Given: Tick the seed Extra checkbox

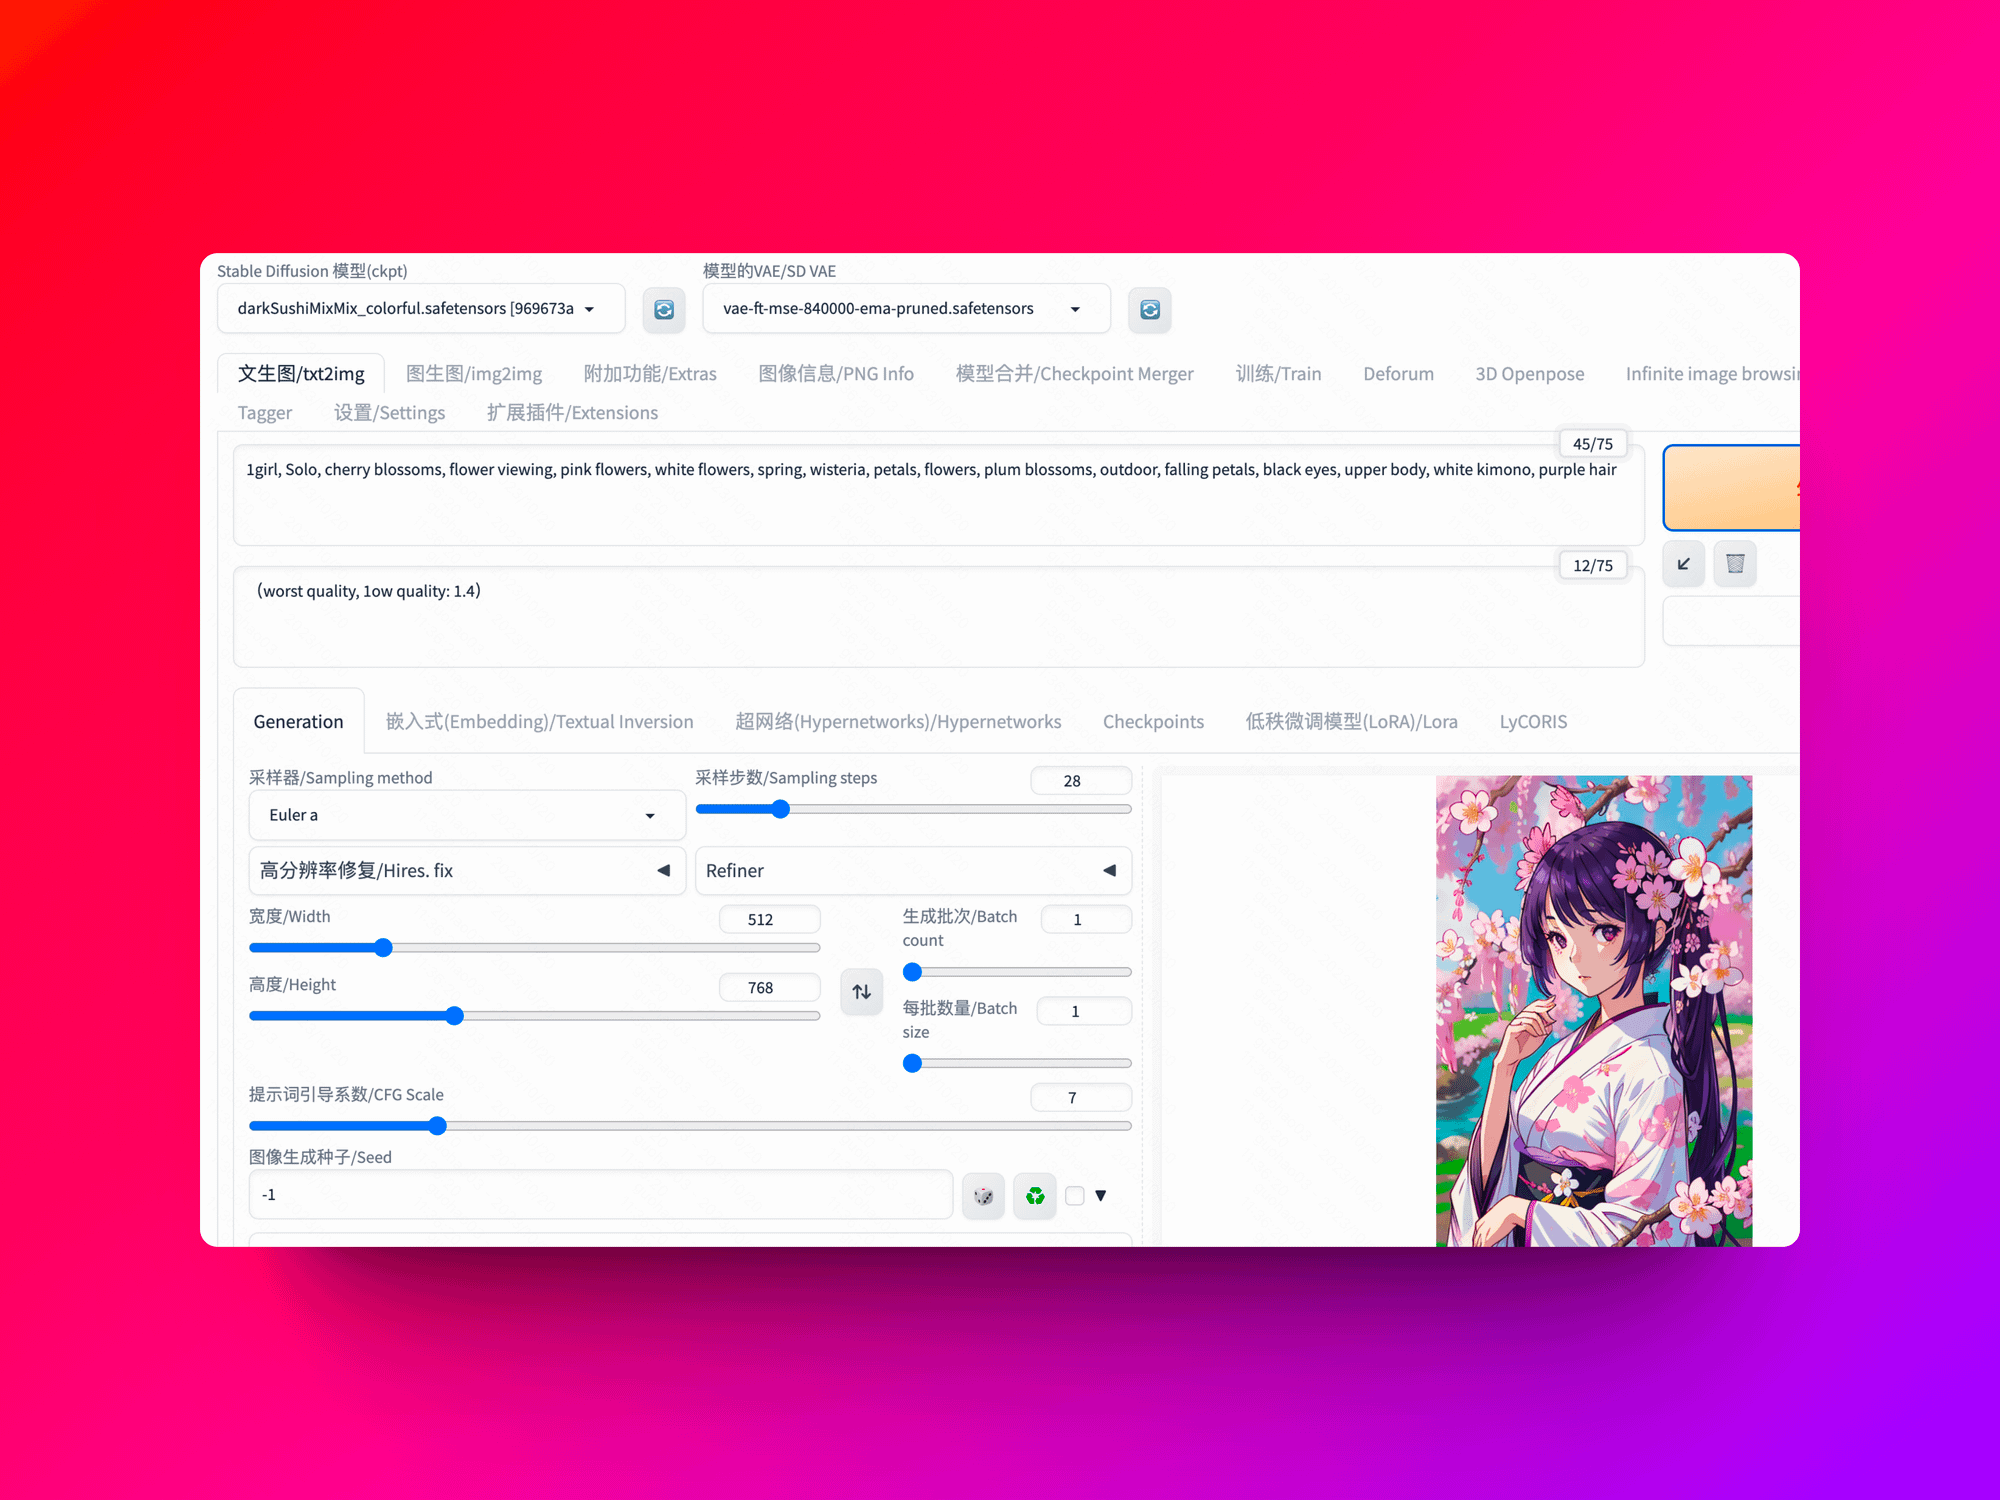Looking at the screenshot, I should pyautogui.click(x=1075, y=1196).
